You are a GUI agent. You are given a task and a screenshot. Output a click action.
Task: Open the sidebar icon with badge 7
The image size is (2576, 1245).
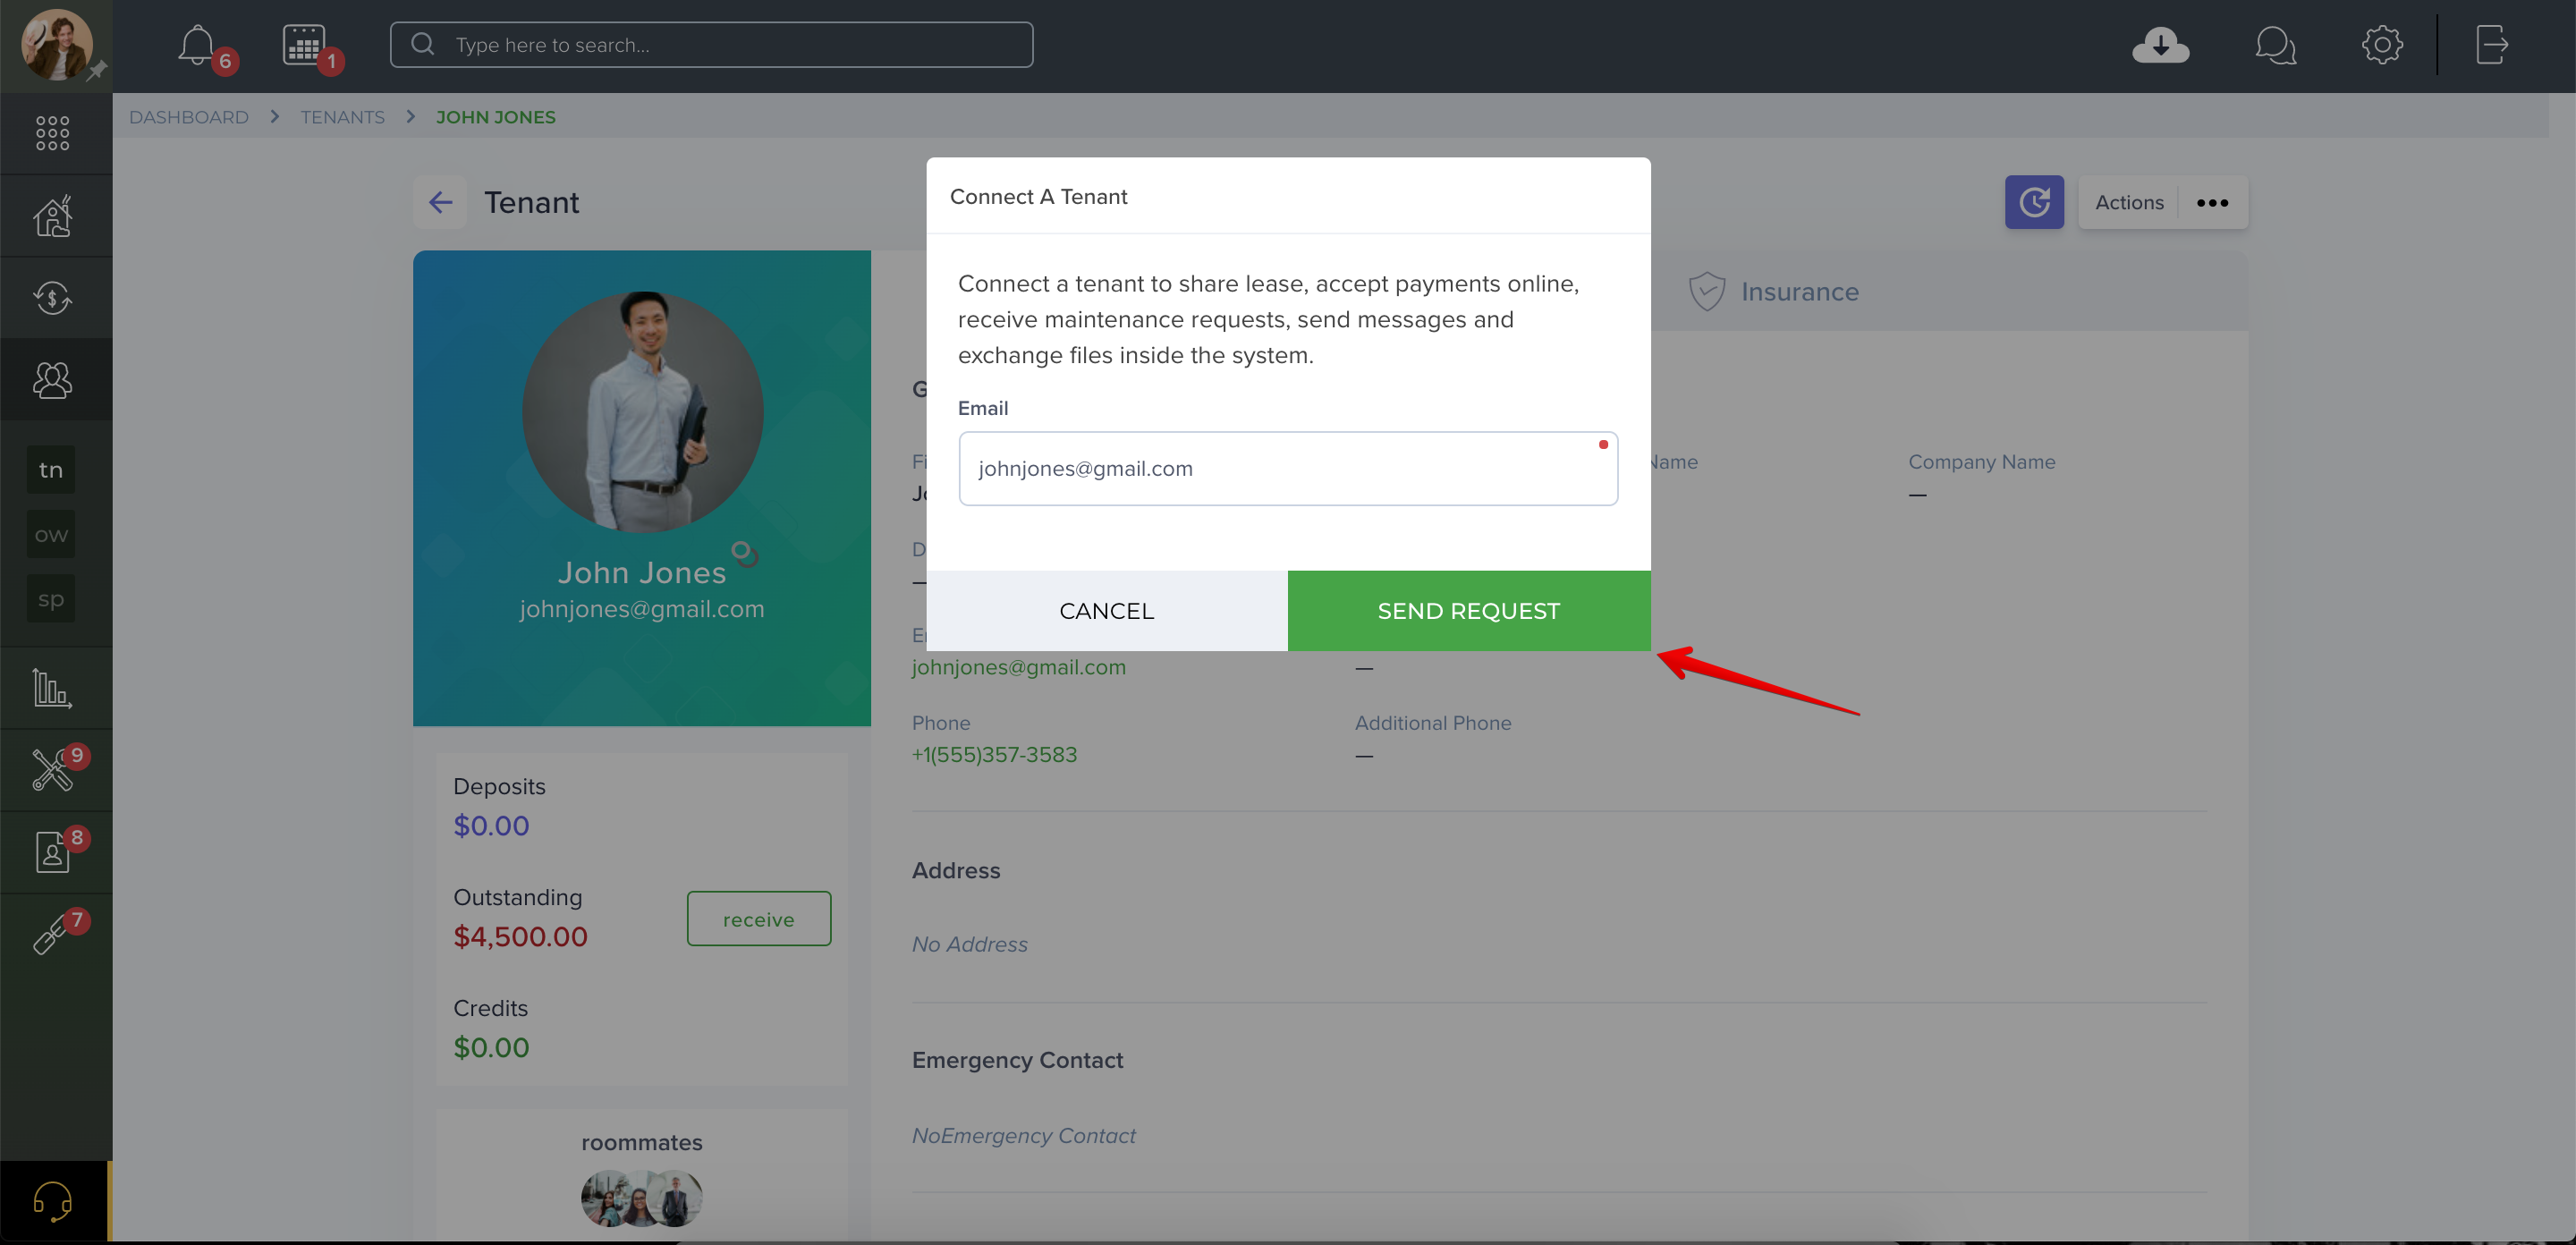50,935
